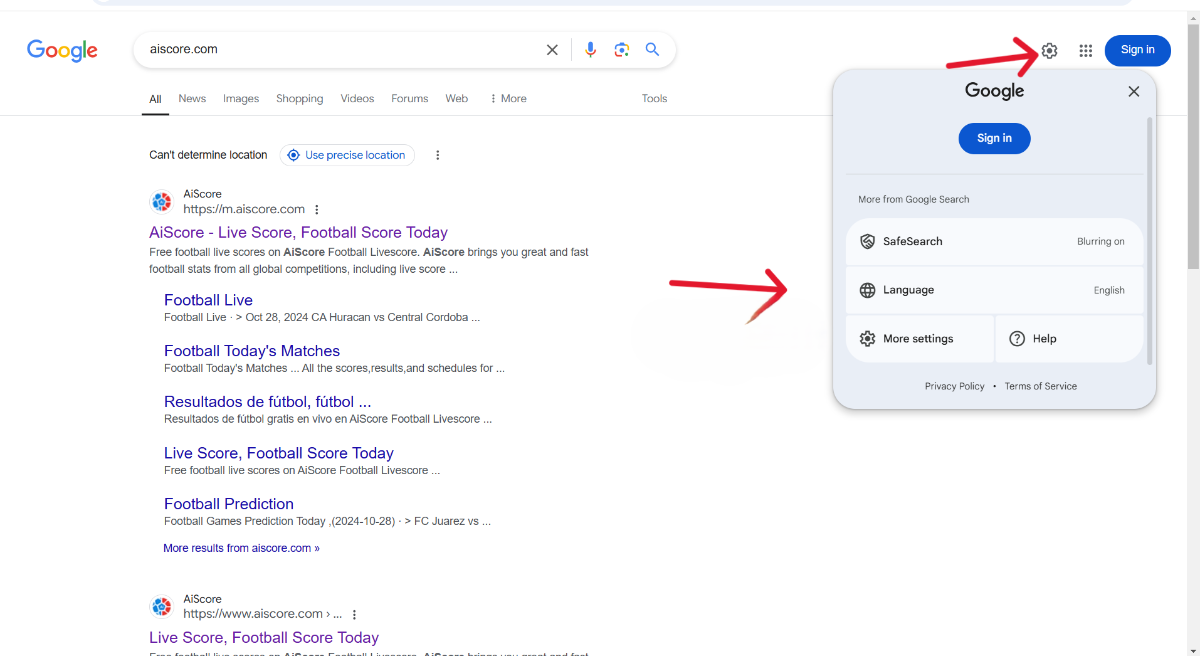
Task: Open location options three-dot menu
Action: pos(437,155)
